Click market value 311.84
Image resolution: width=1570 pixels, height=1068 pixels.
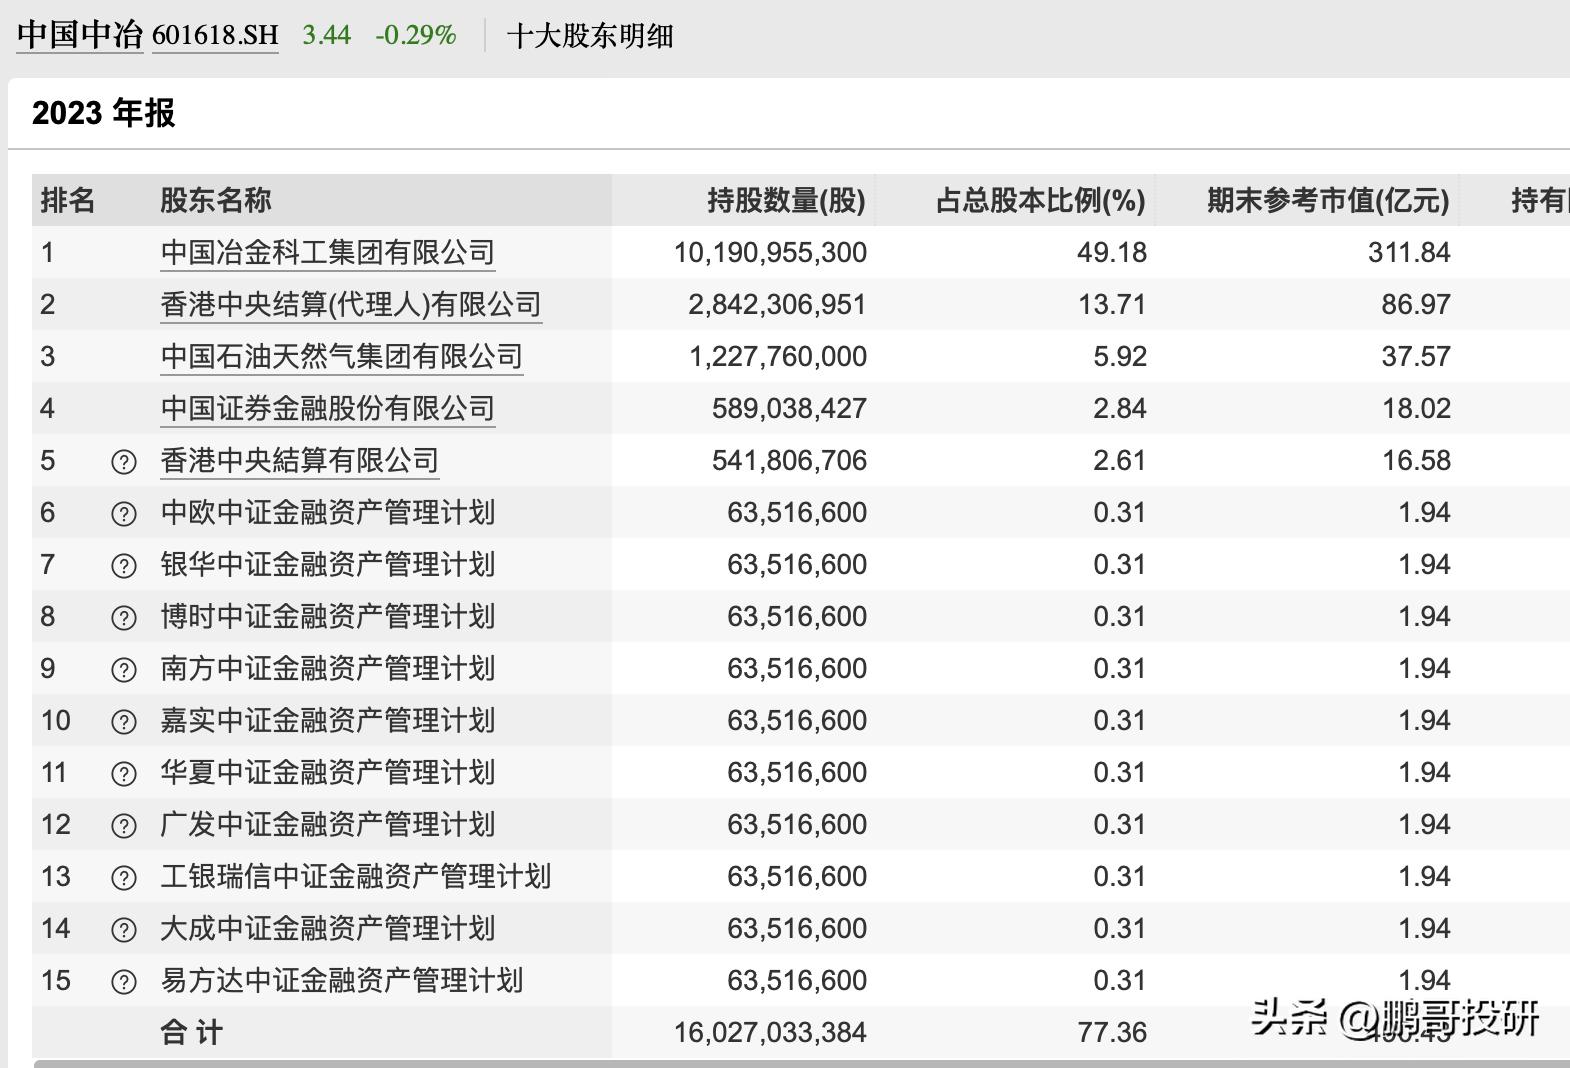1409,253
